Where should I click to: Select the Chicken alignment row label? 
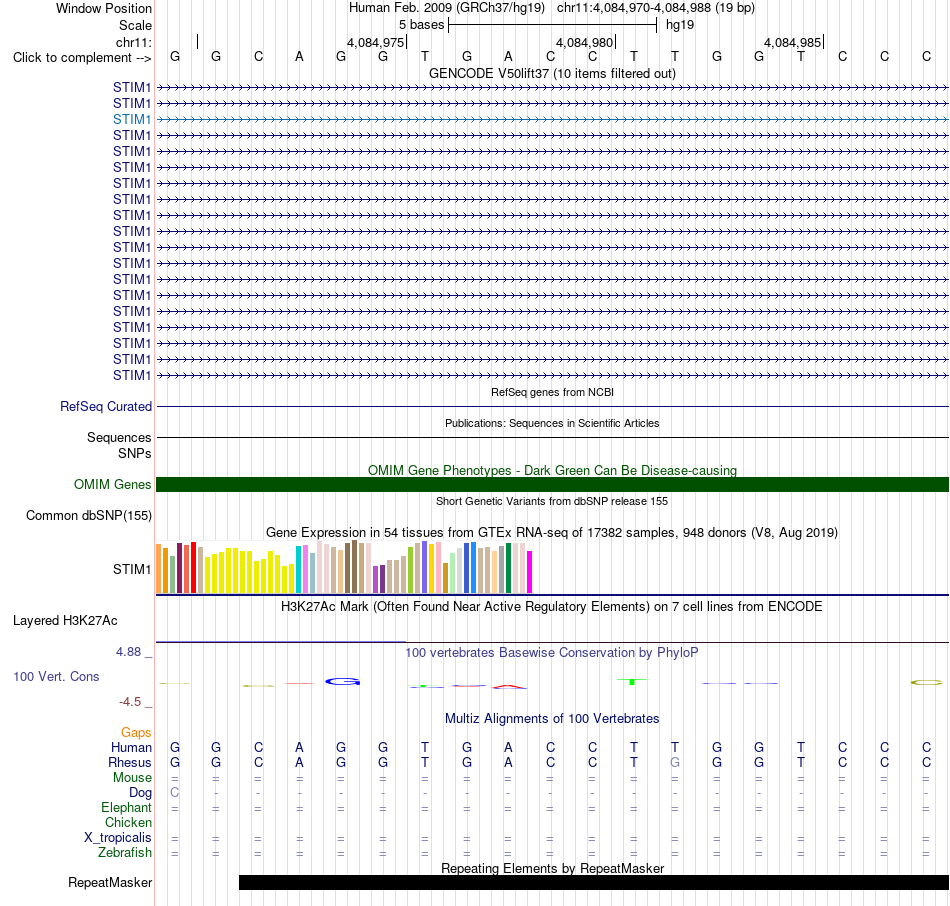[x=128, y=822]
